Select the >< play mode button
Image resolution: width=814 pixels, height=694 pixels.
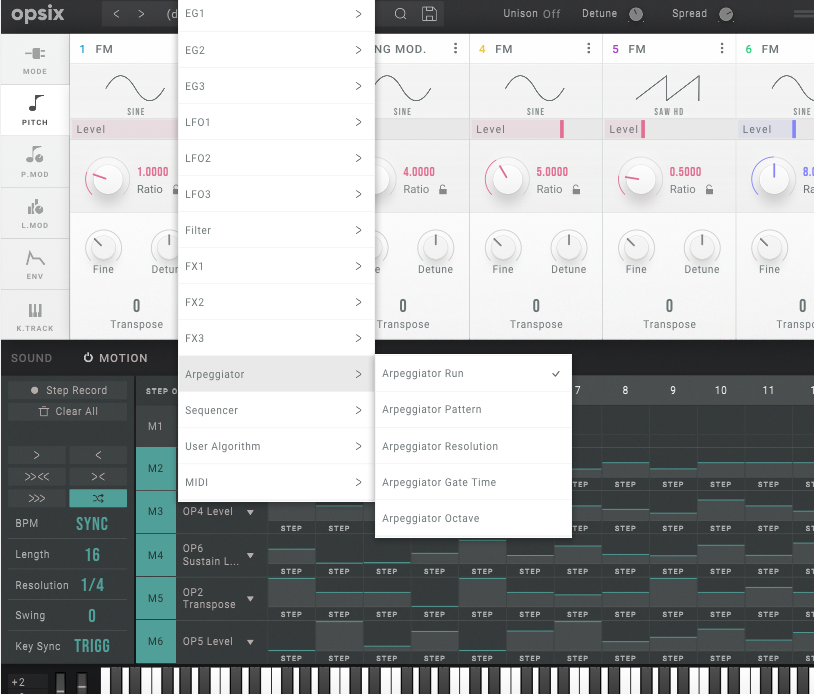point(98,477)
